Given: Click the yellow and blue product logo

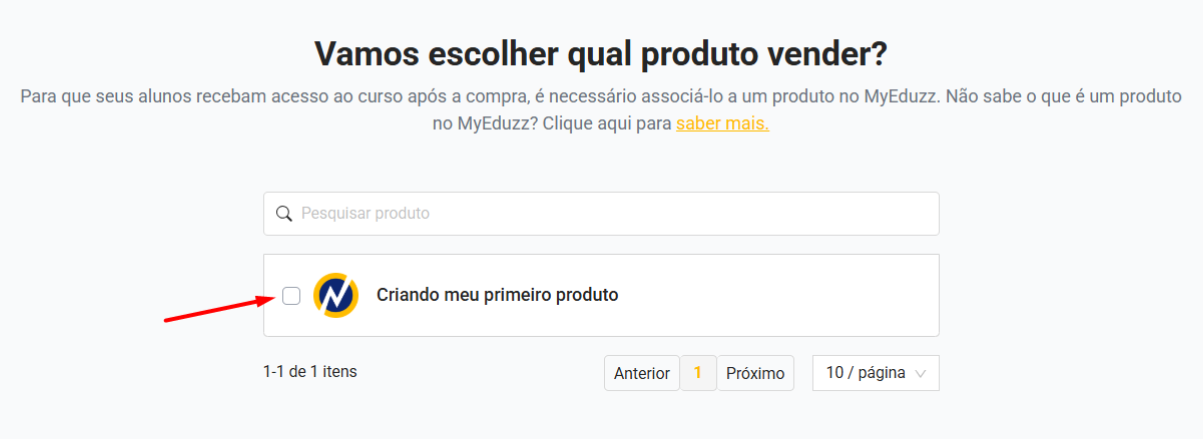Looking at the screenshot, I should click(x=336, y=295).
